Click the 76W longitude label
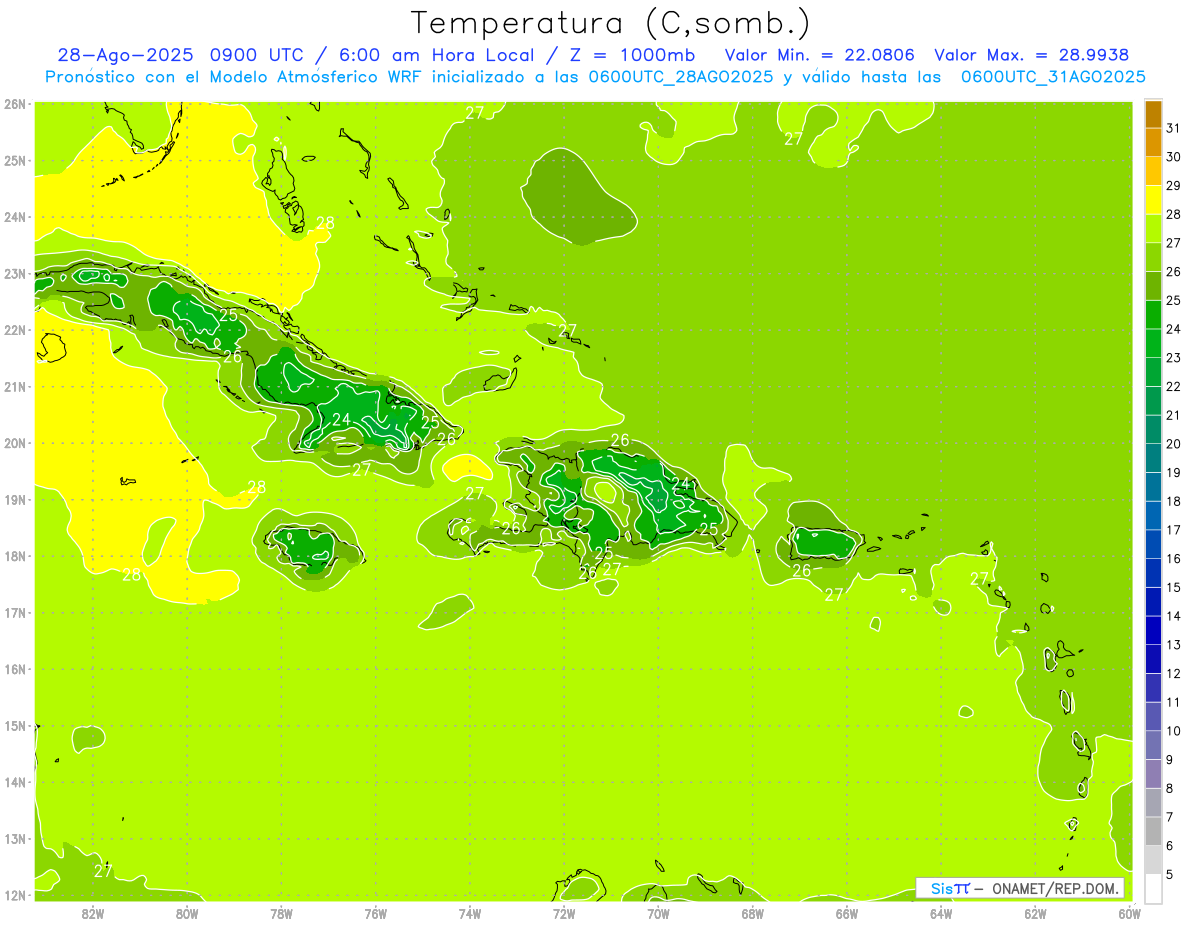The height and width of the screenshot is (927, 1200). (x=376, y=913)
